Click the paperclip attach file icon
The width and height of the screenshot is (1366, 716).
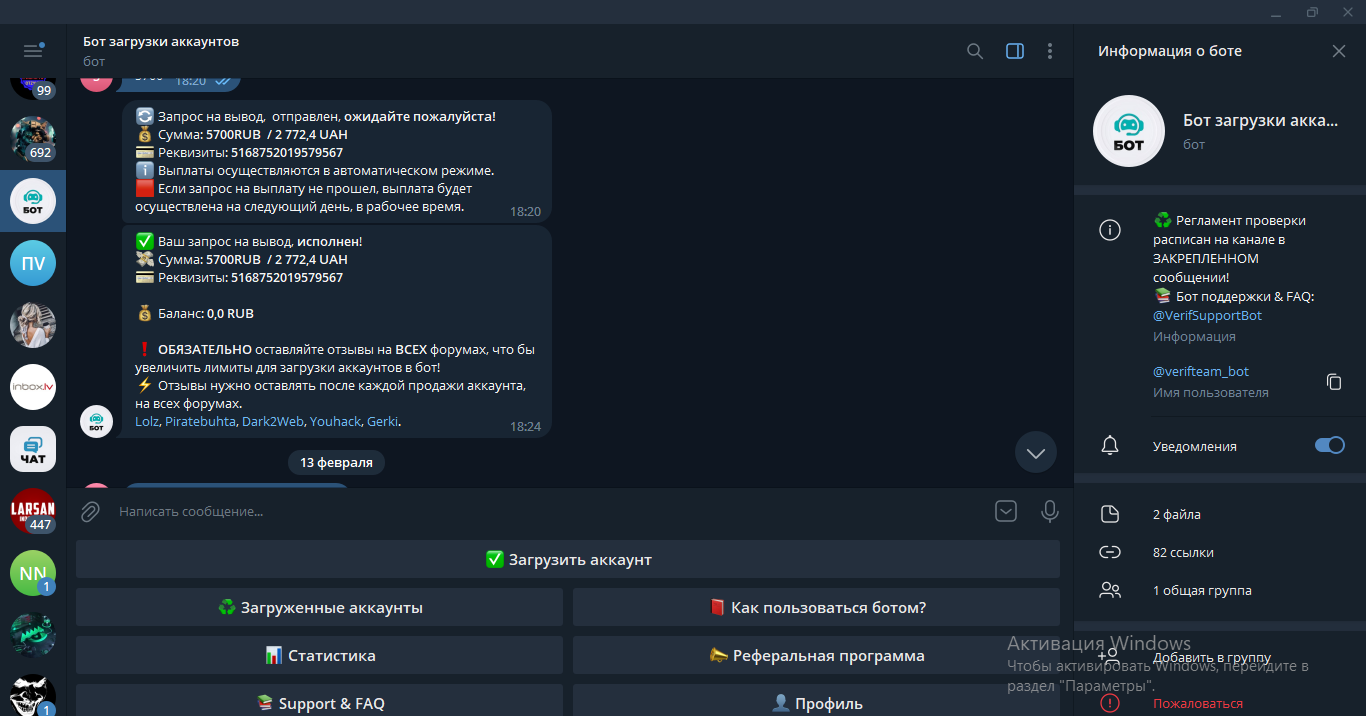[91, 512]
